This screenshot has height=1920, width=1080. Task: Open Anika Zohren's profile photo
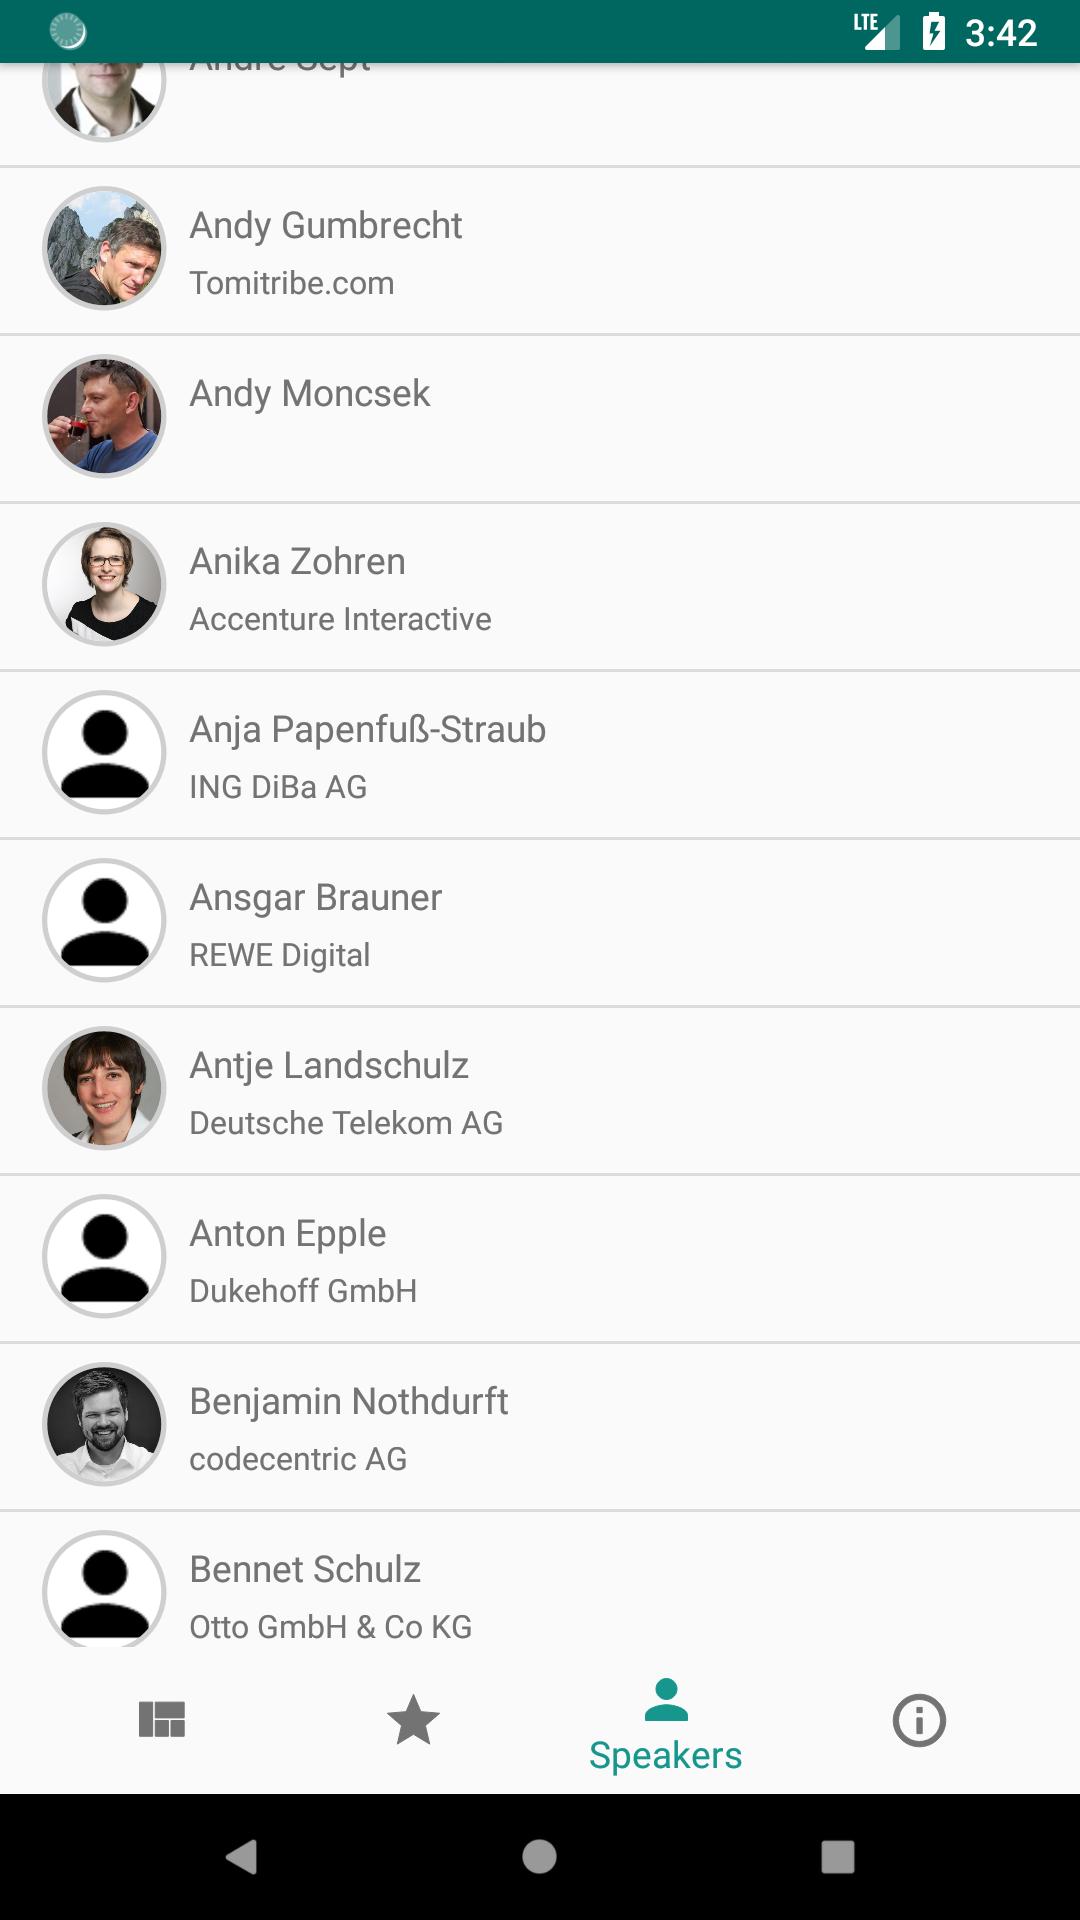point(104,584)
